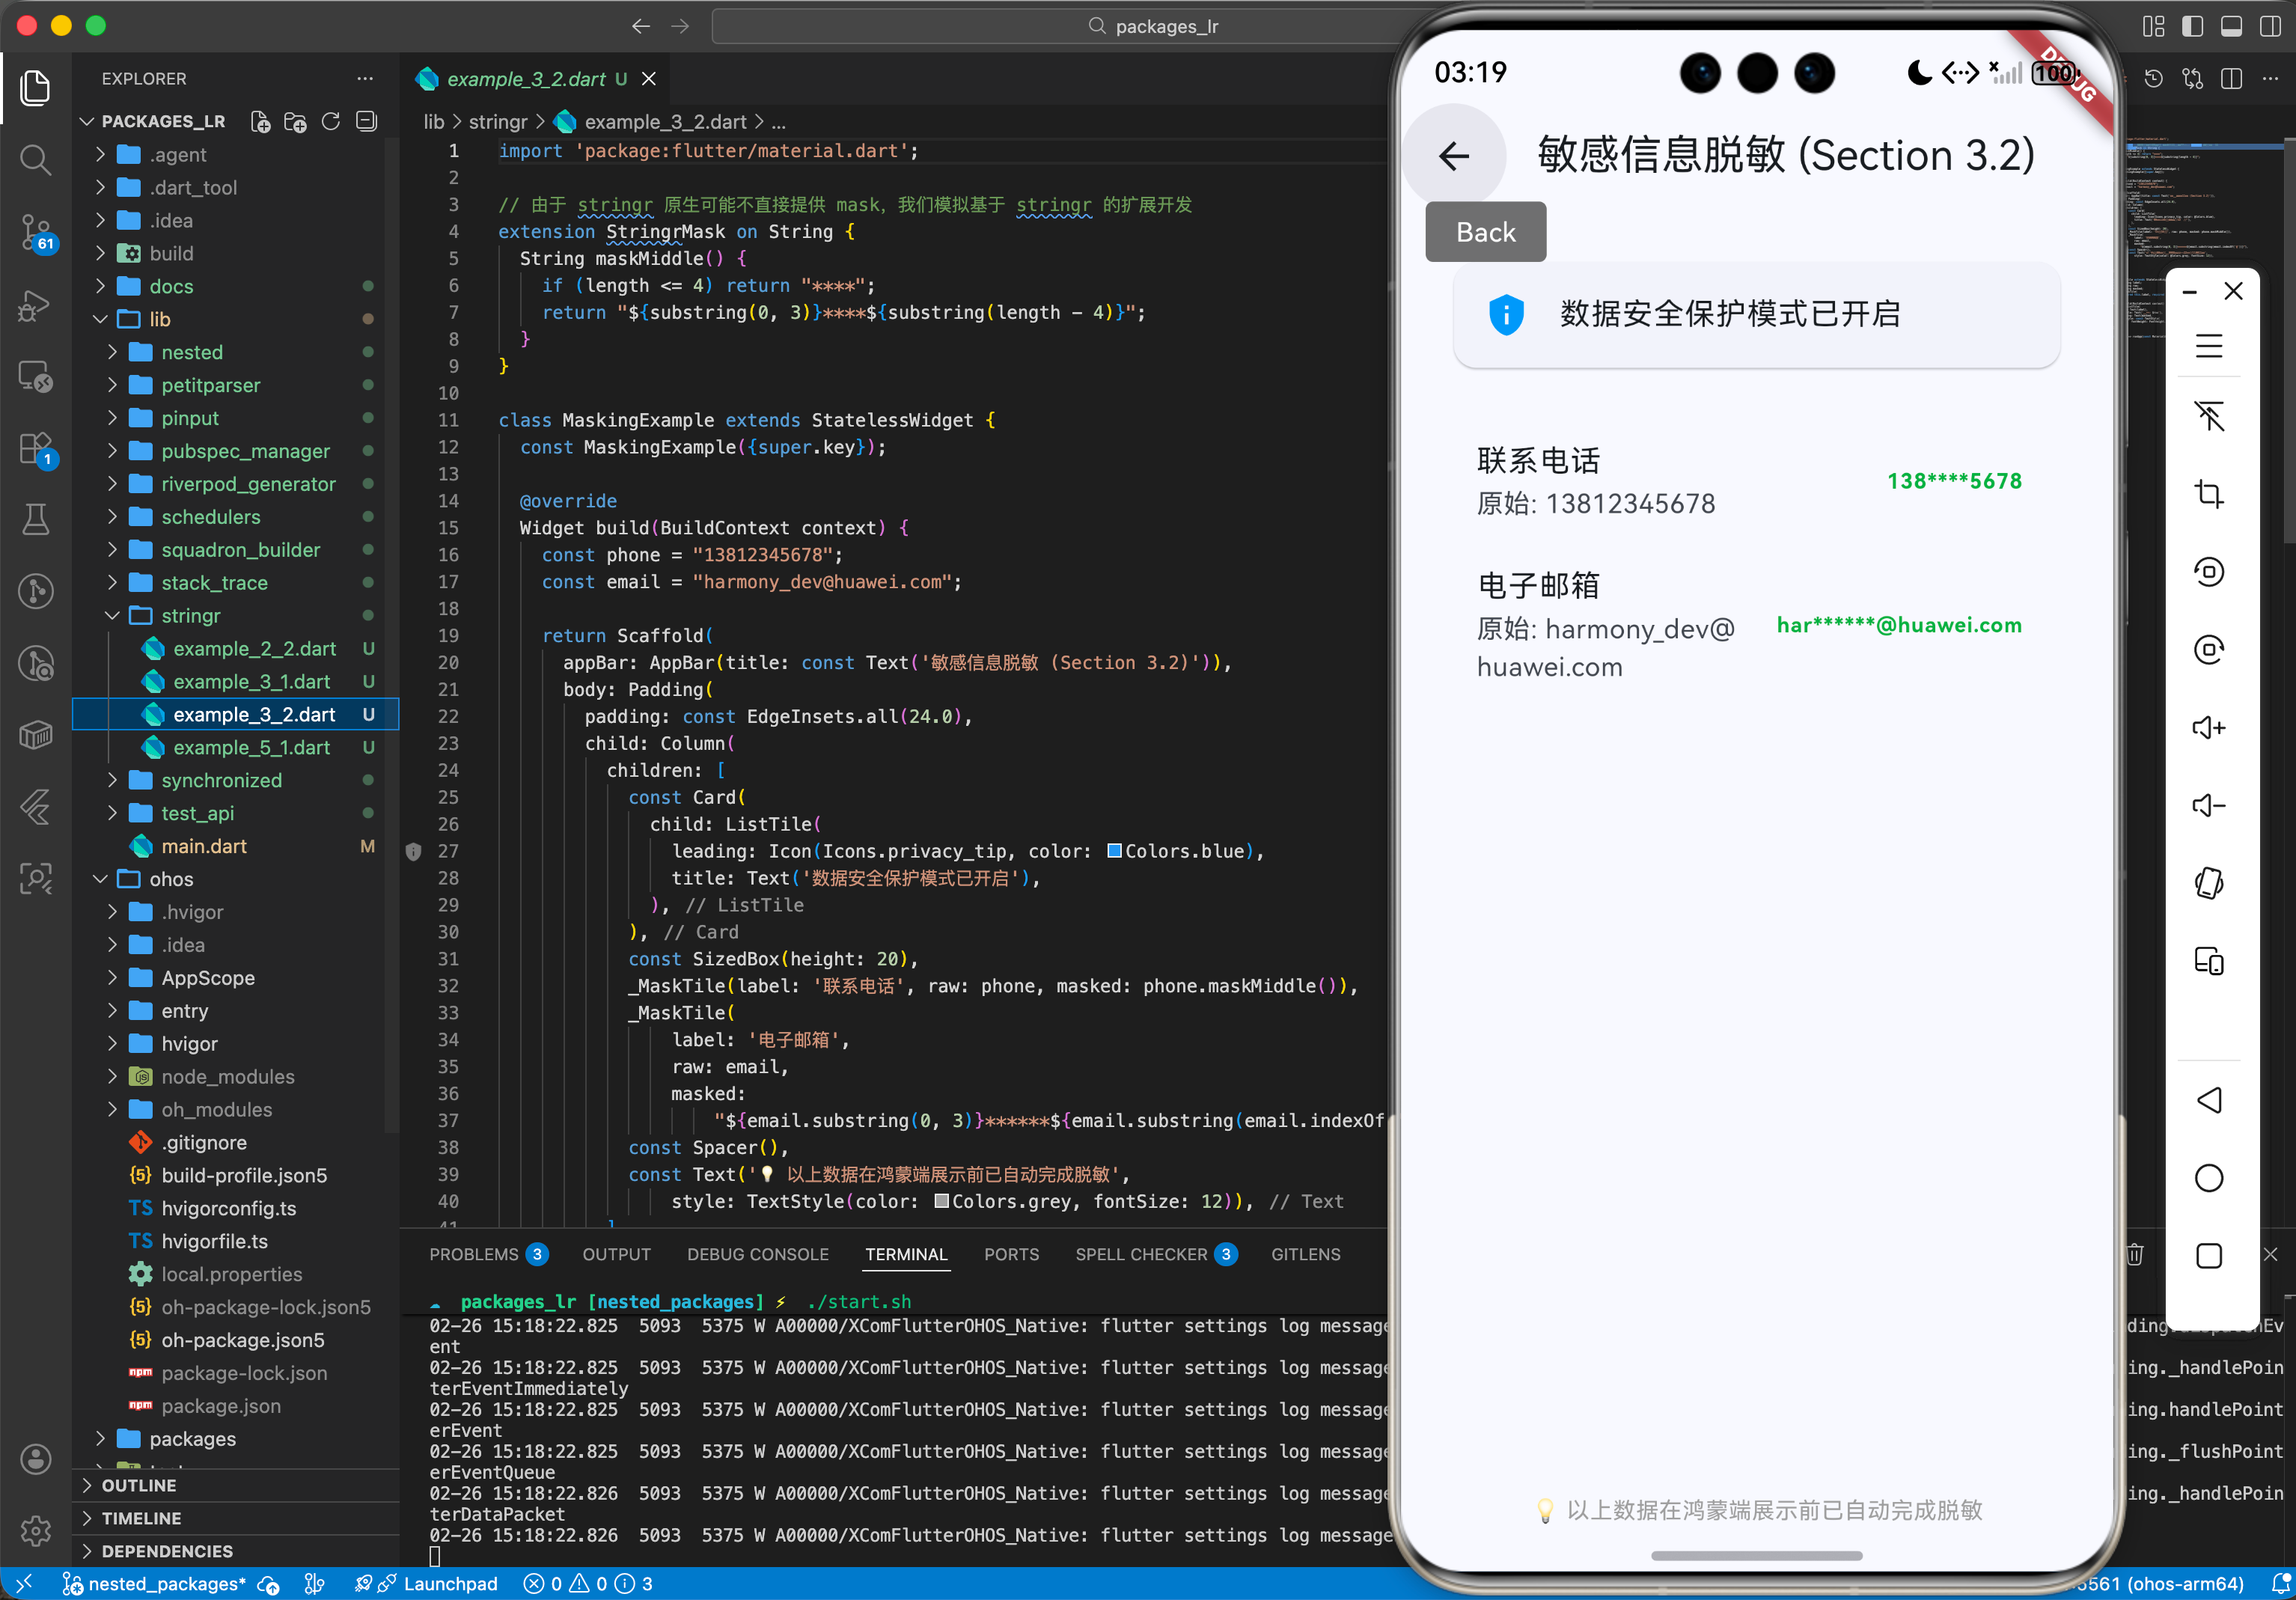Expand the OUTLINE section
Screen dimensions: 2296x1600
236,1485
